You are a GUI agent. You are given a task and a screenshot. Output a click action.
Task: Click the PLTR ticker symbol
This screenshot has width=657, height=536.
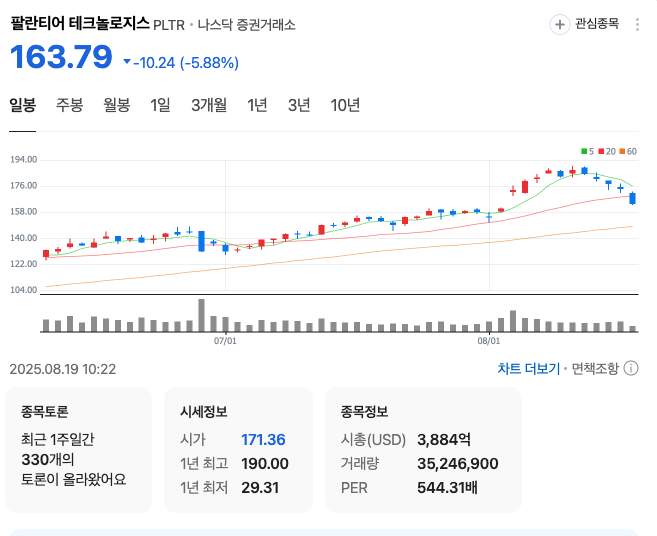[169, 25]
